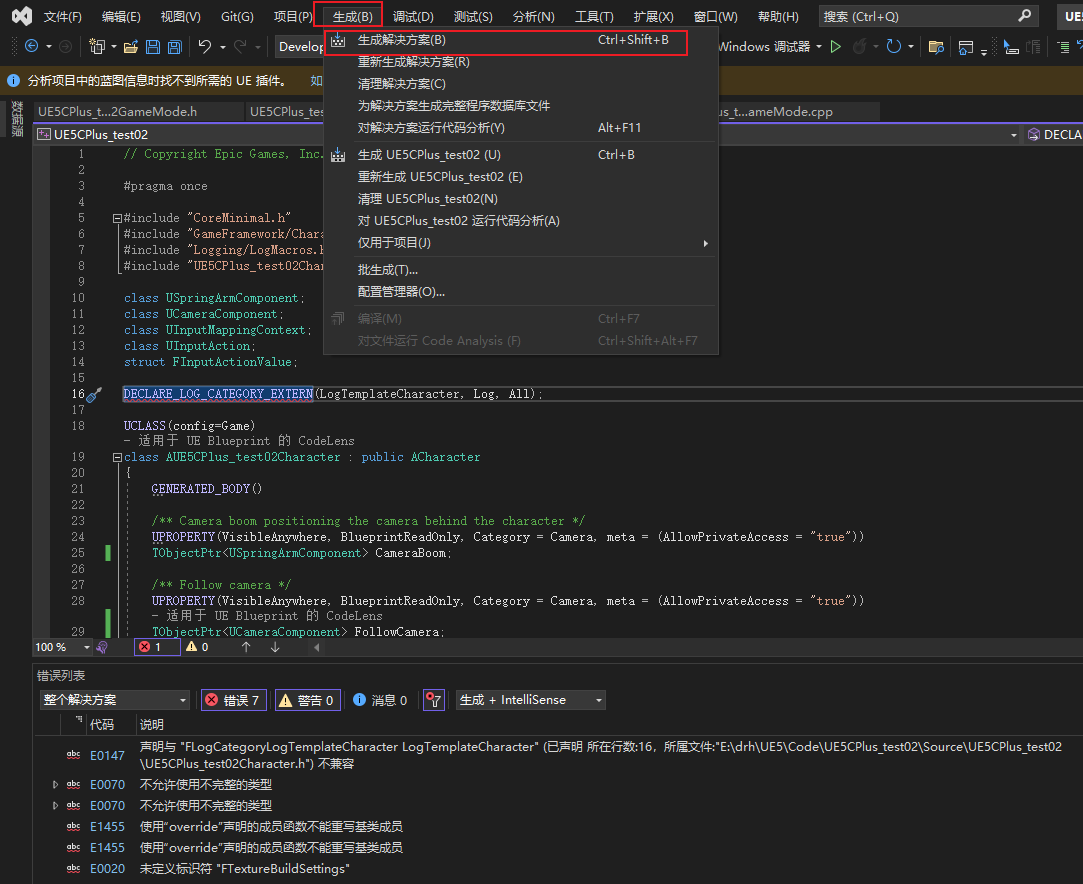Click the blue info icon in notification bar
Screen dimensions: 1083x884
click(13, 81)
